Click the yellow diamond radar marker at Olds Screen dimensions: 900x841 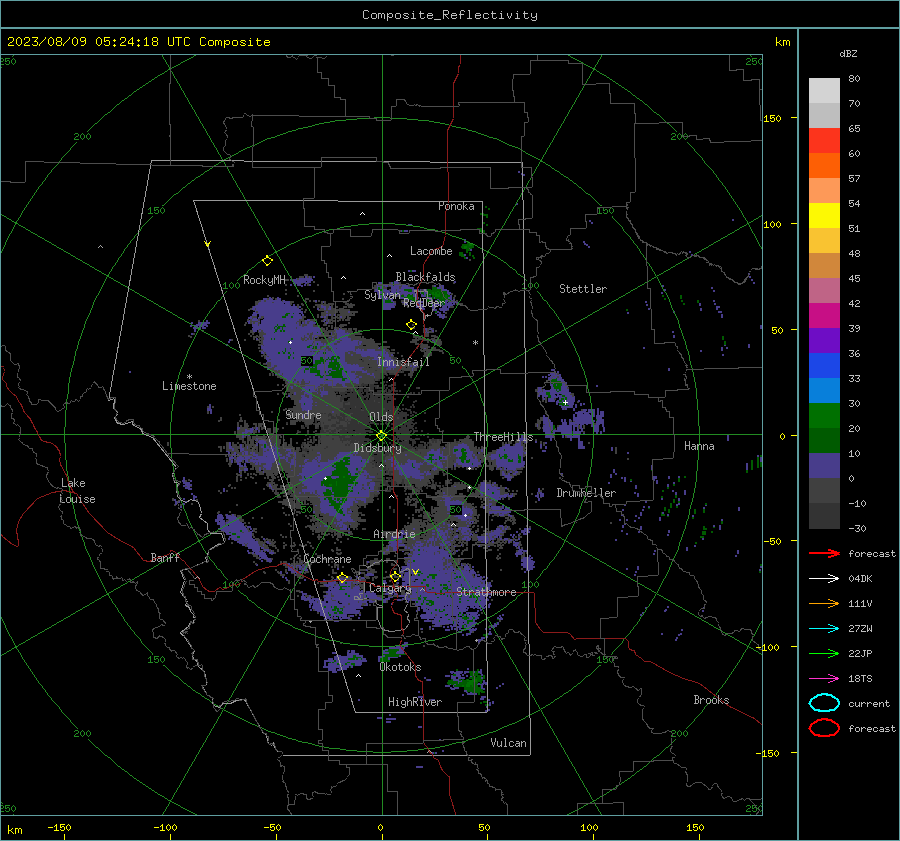(381, 436)
